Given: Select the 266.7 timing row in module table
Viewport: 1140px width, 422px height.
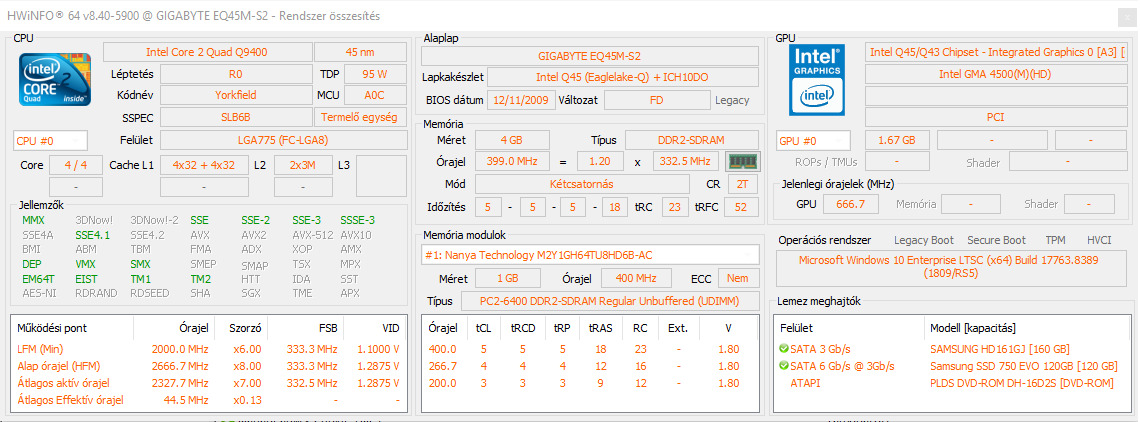Looking at the screenshot, I should tap(590, 366).
